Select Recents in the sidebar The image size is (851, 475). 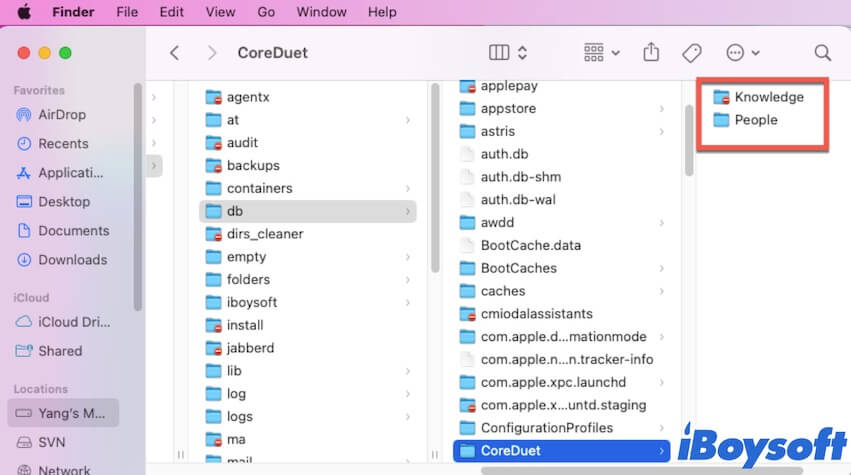pyautogui.click(x=62, y=144)
